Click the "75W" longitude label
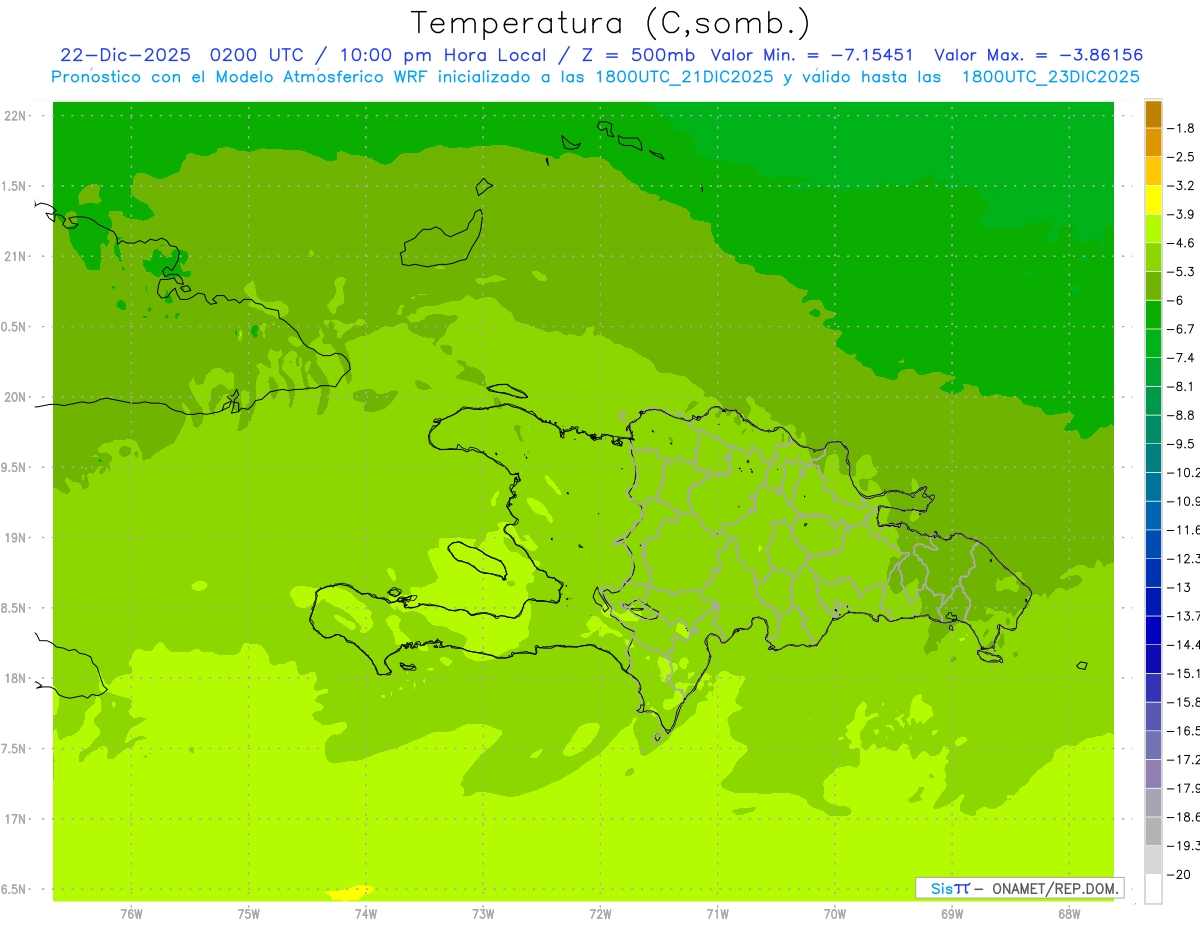Image resolution: width=1200 pixels, height=927 pixels. 249,914
